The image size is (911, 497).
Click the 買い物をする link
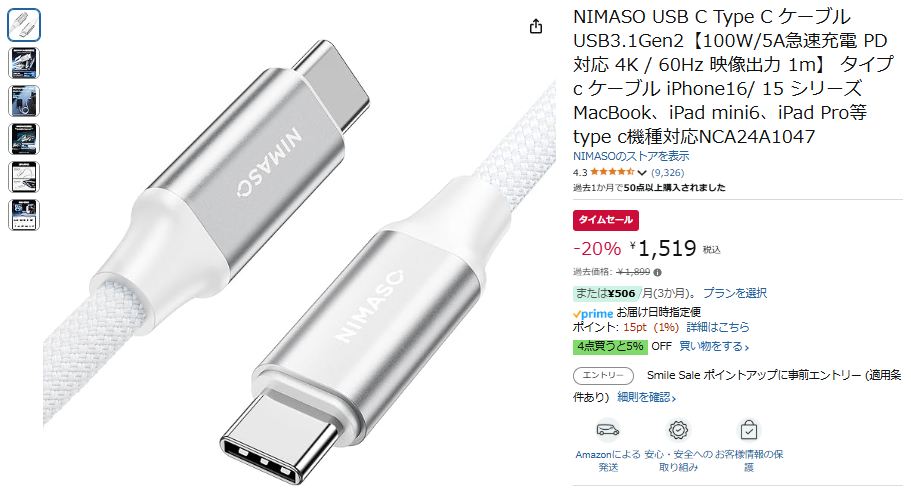pos(714,346)
